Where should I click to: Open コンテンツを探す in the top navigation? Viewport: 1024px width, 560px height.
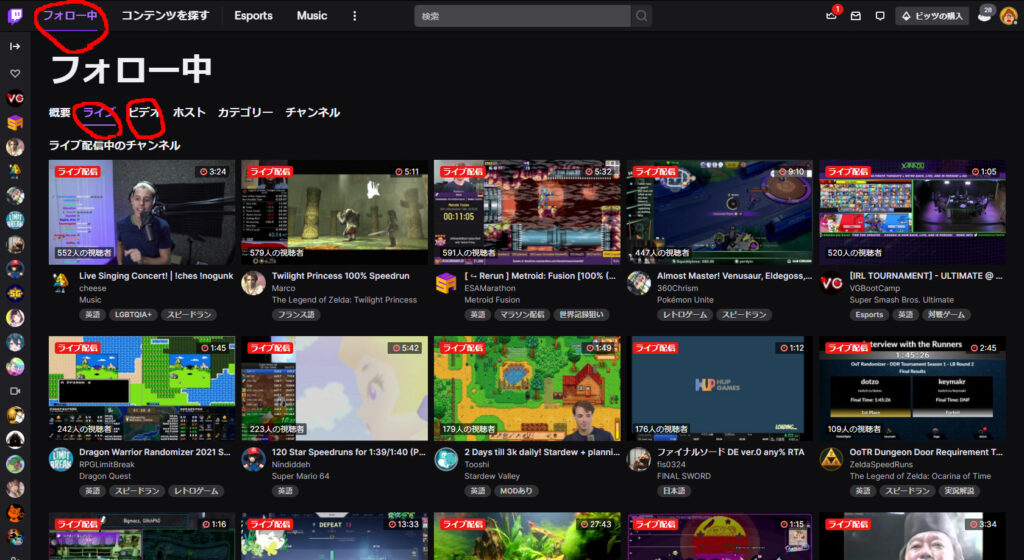coord(165,15)
